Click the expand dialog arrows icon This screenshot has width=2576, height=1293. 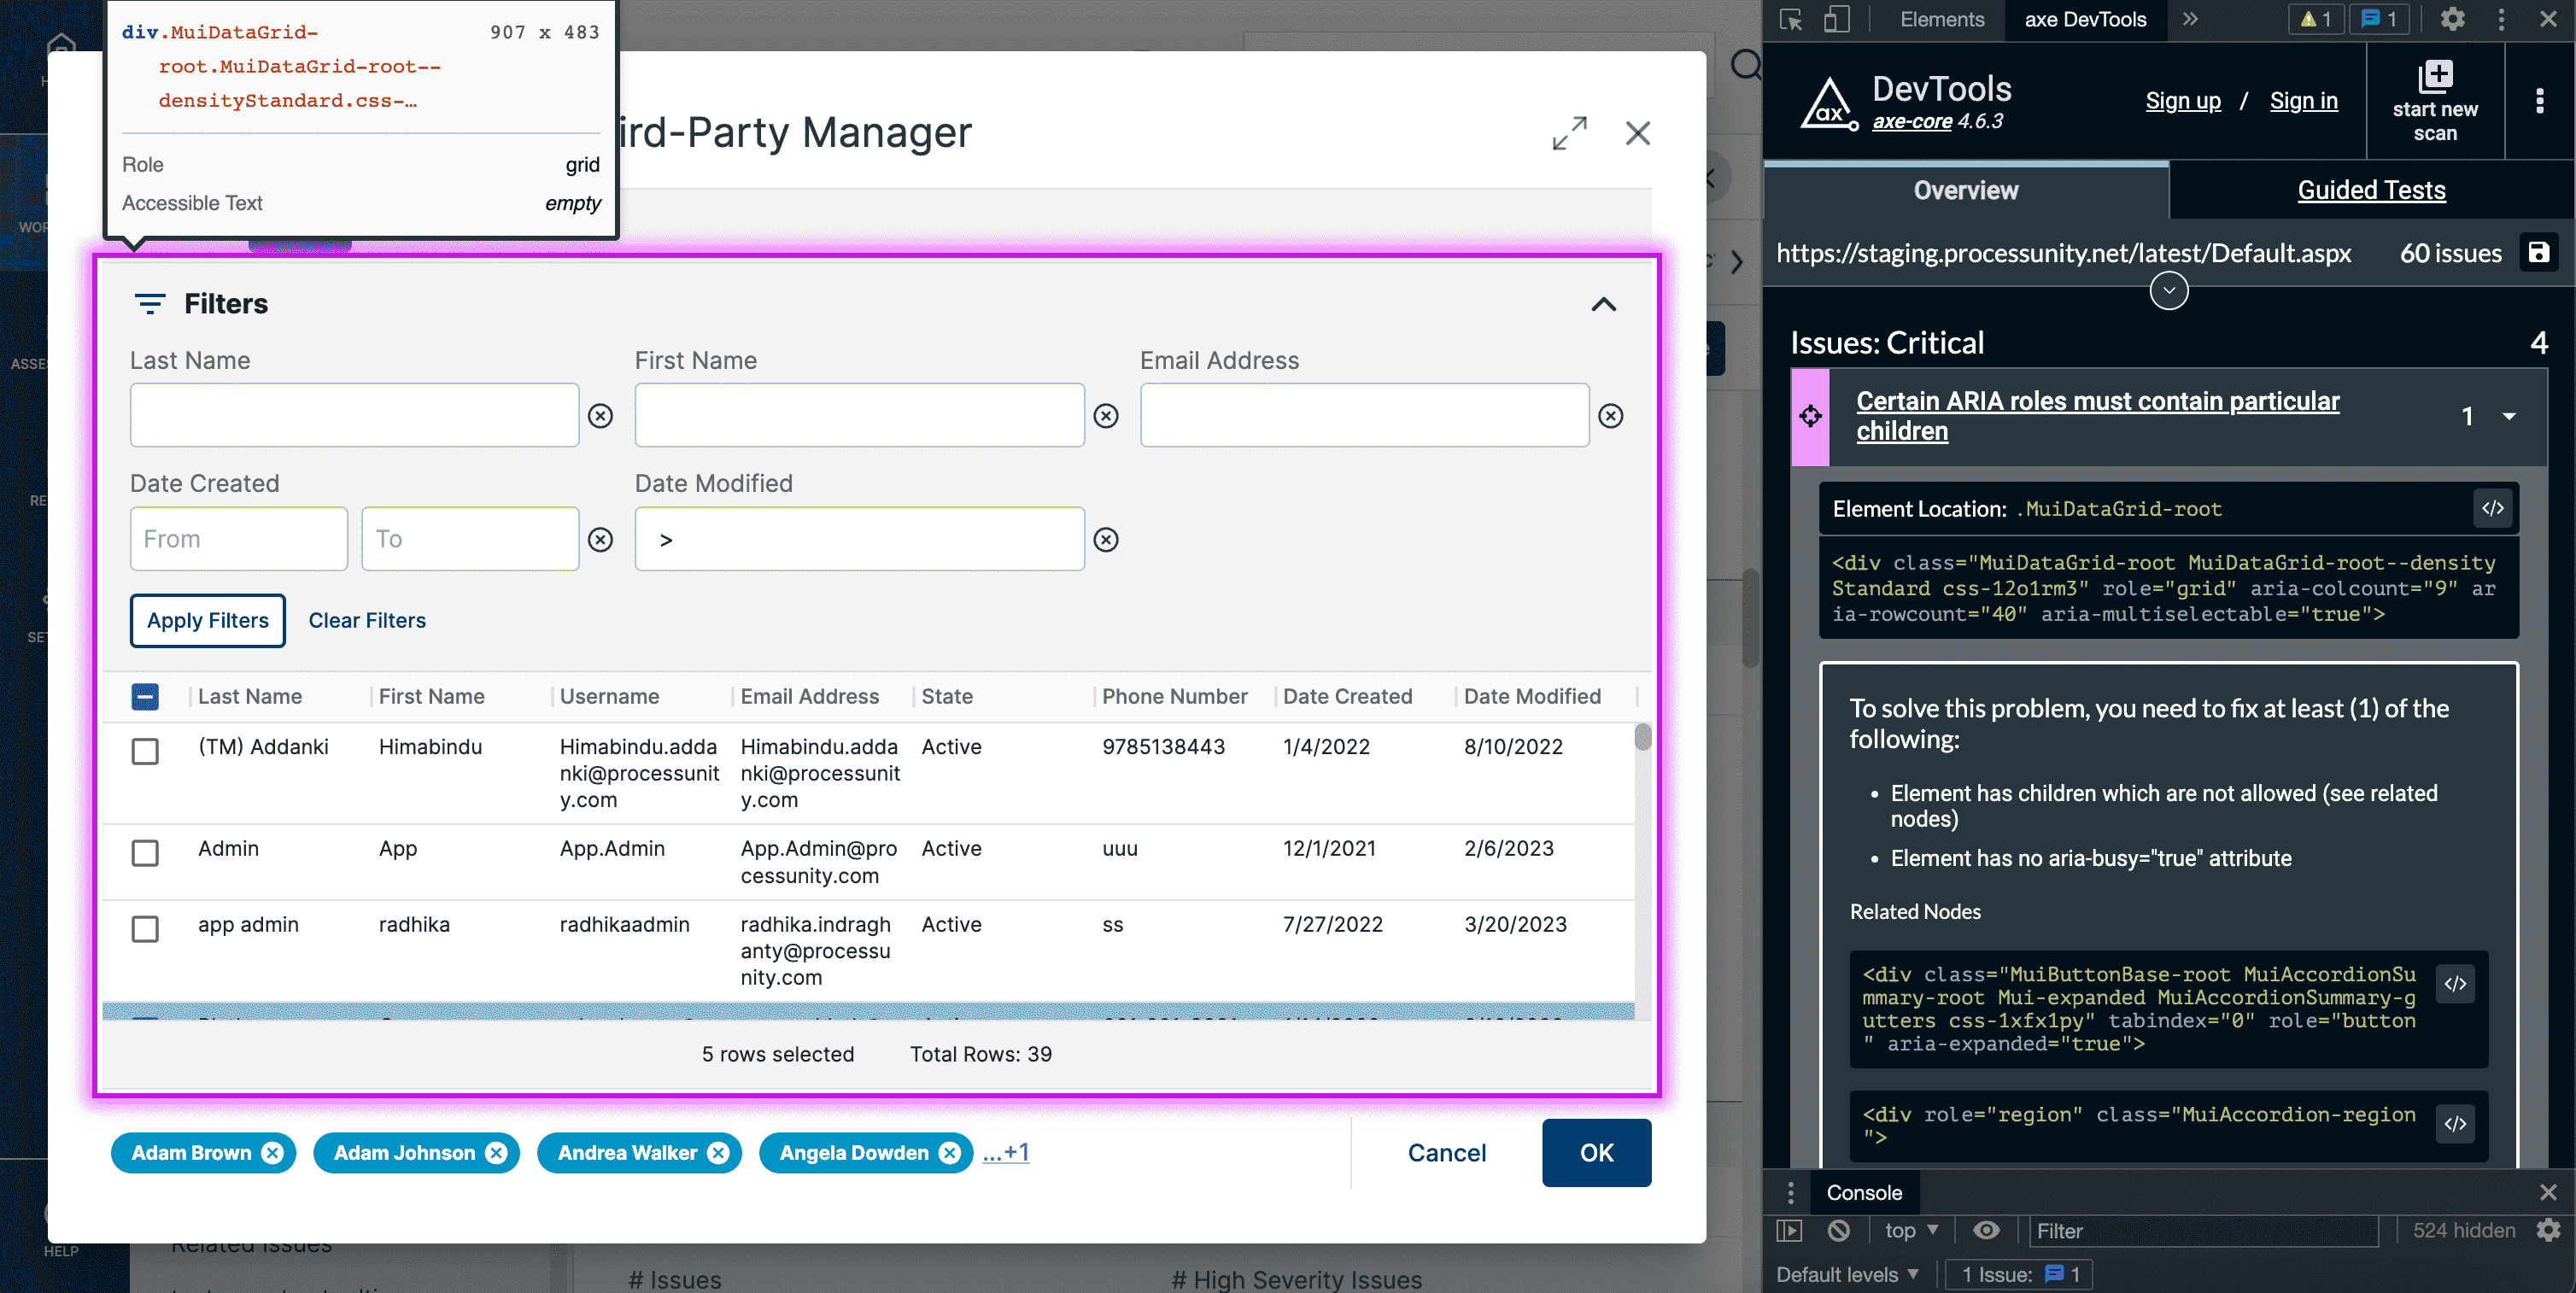point(1569,133)
